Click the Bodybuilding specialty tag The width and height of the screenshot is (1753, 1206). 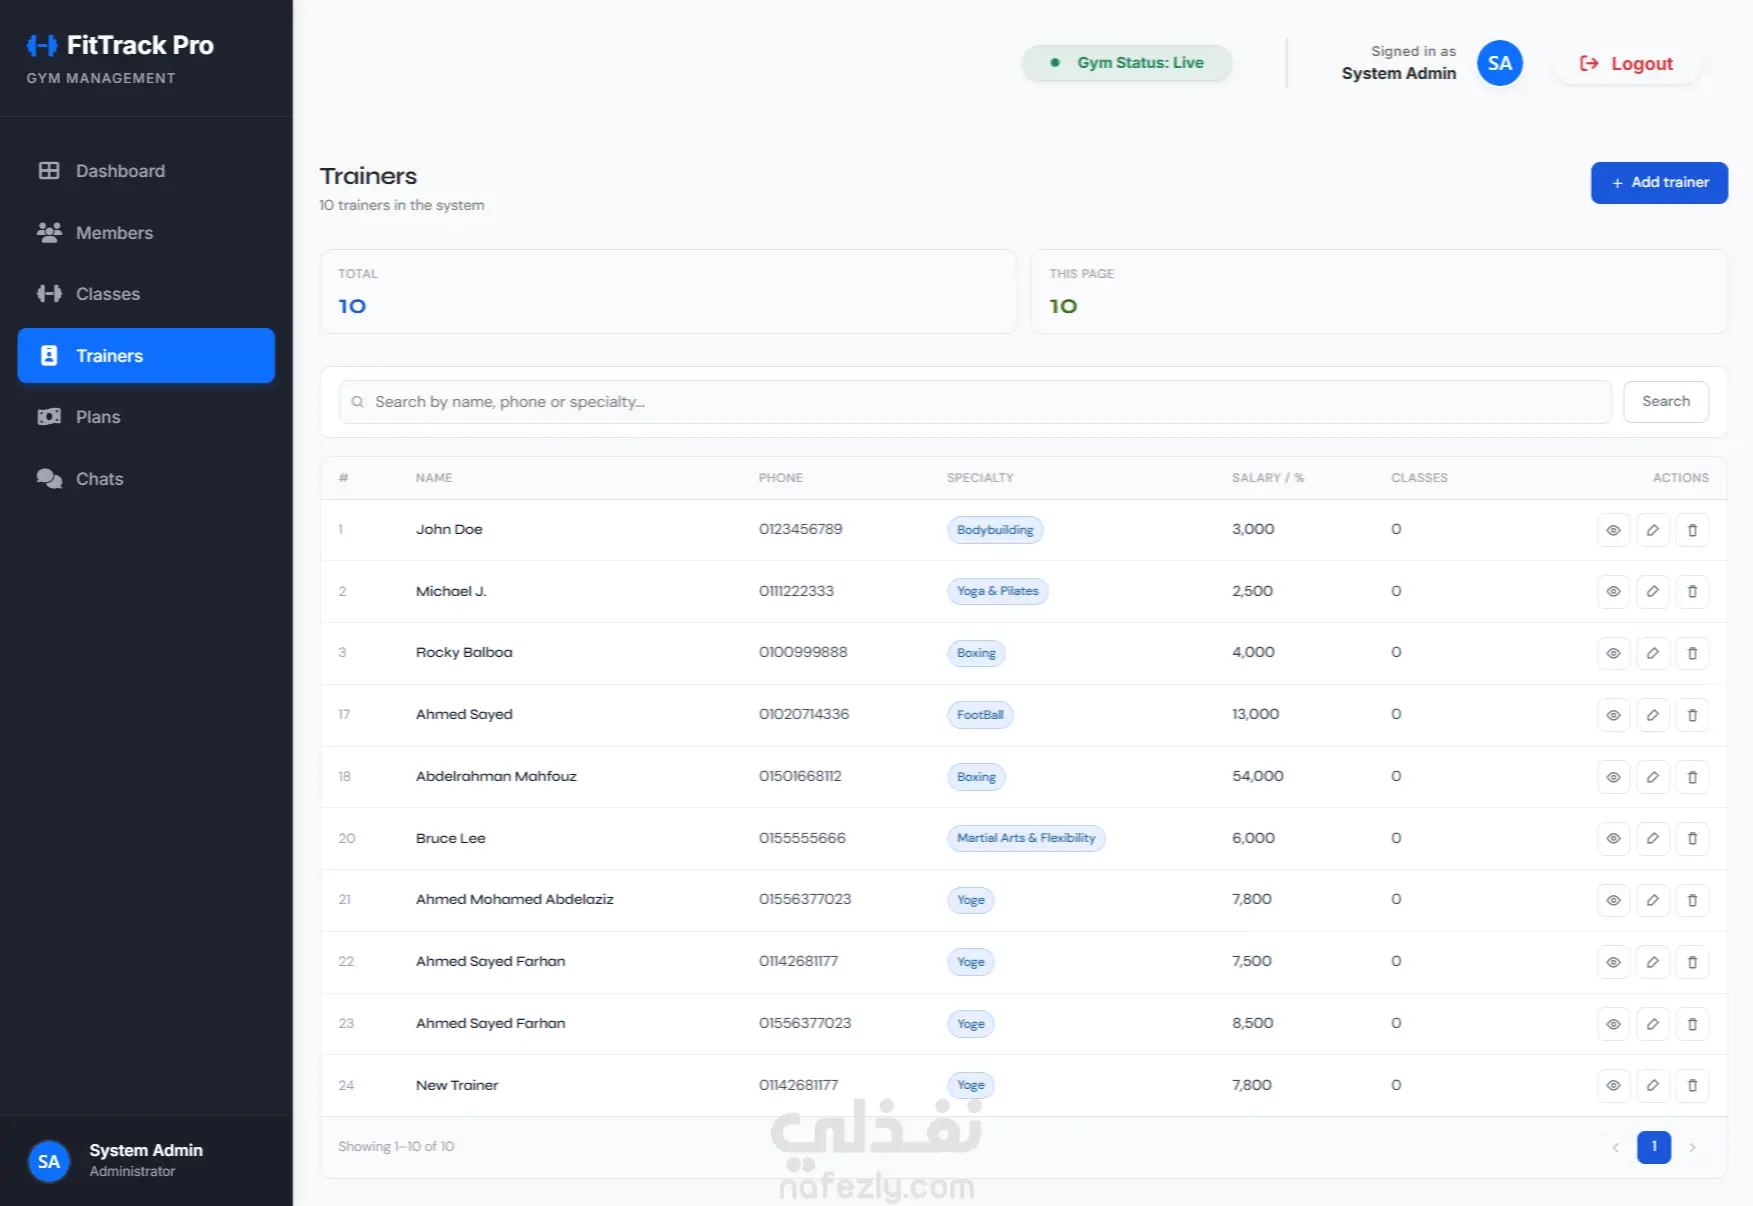(x=995, y=530)
